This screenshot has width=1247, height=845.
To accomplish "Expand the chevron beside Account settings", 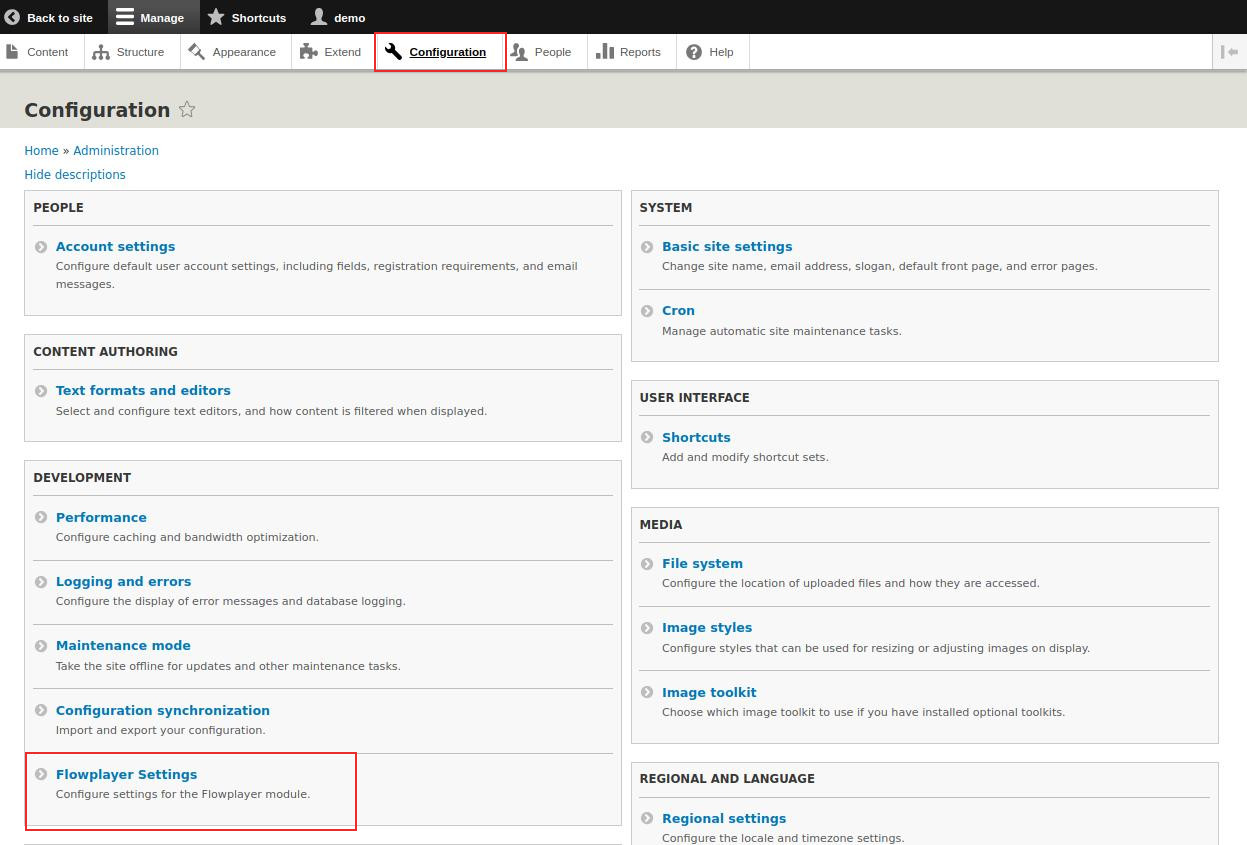I will point(40,246).
